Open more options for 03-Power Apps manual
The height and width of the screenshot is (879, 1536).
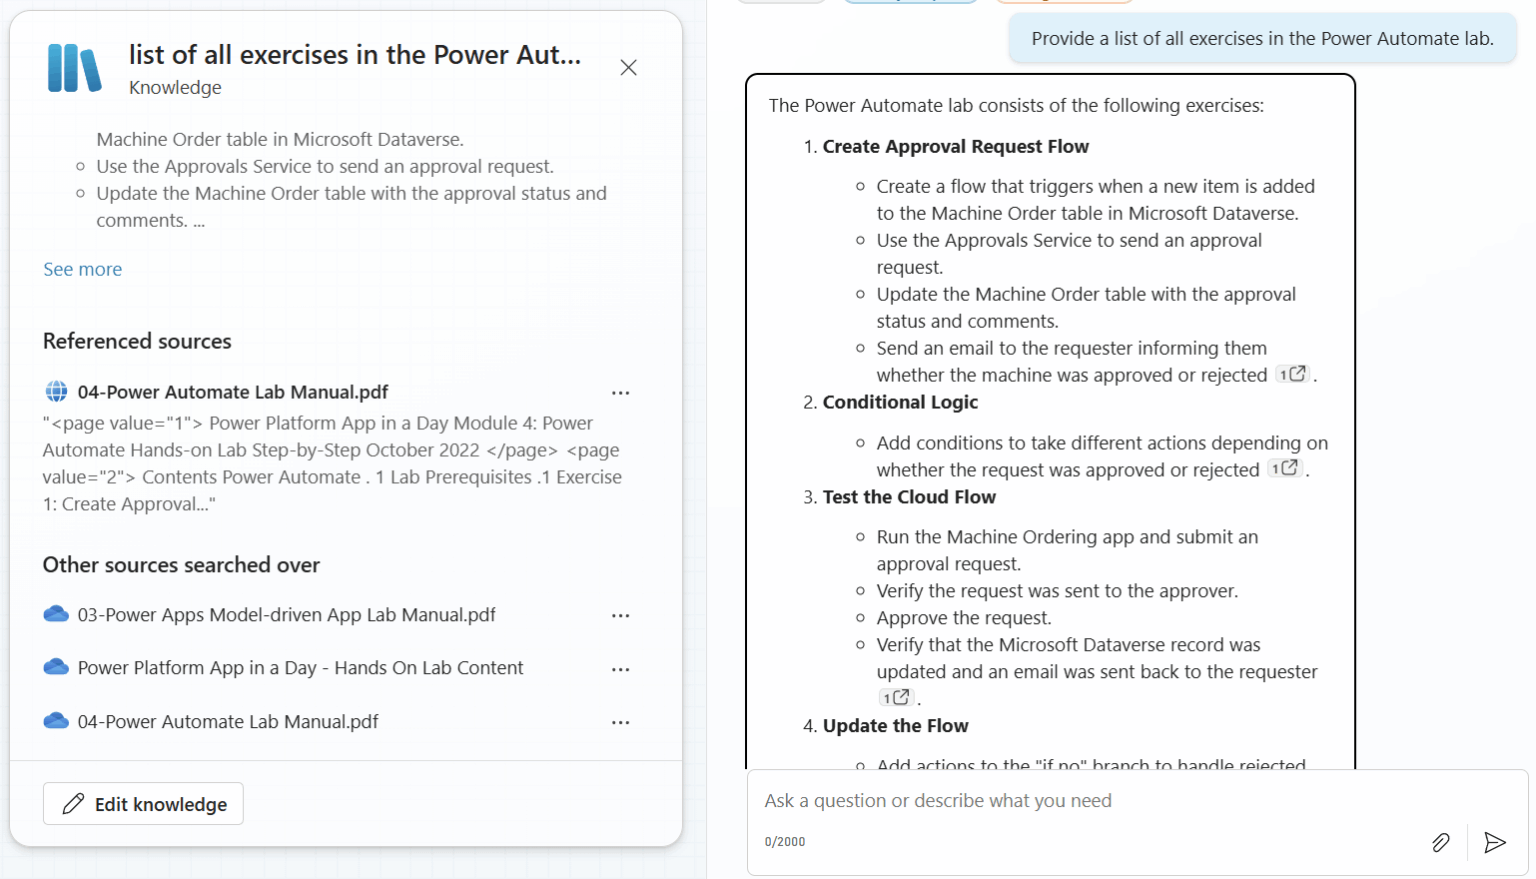(620, 616)
